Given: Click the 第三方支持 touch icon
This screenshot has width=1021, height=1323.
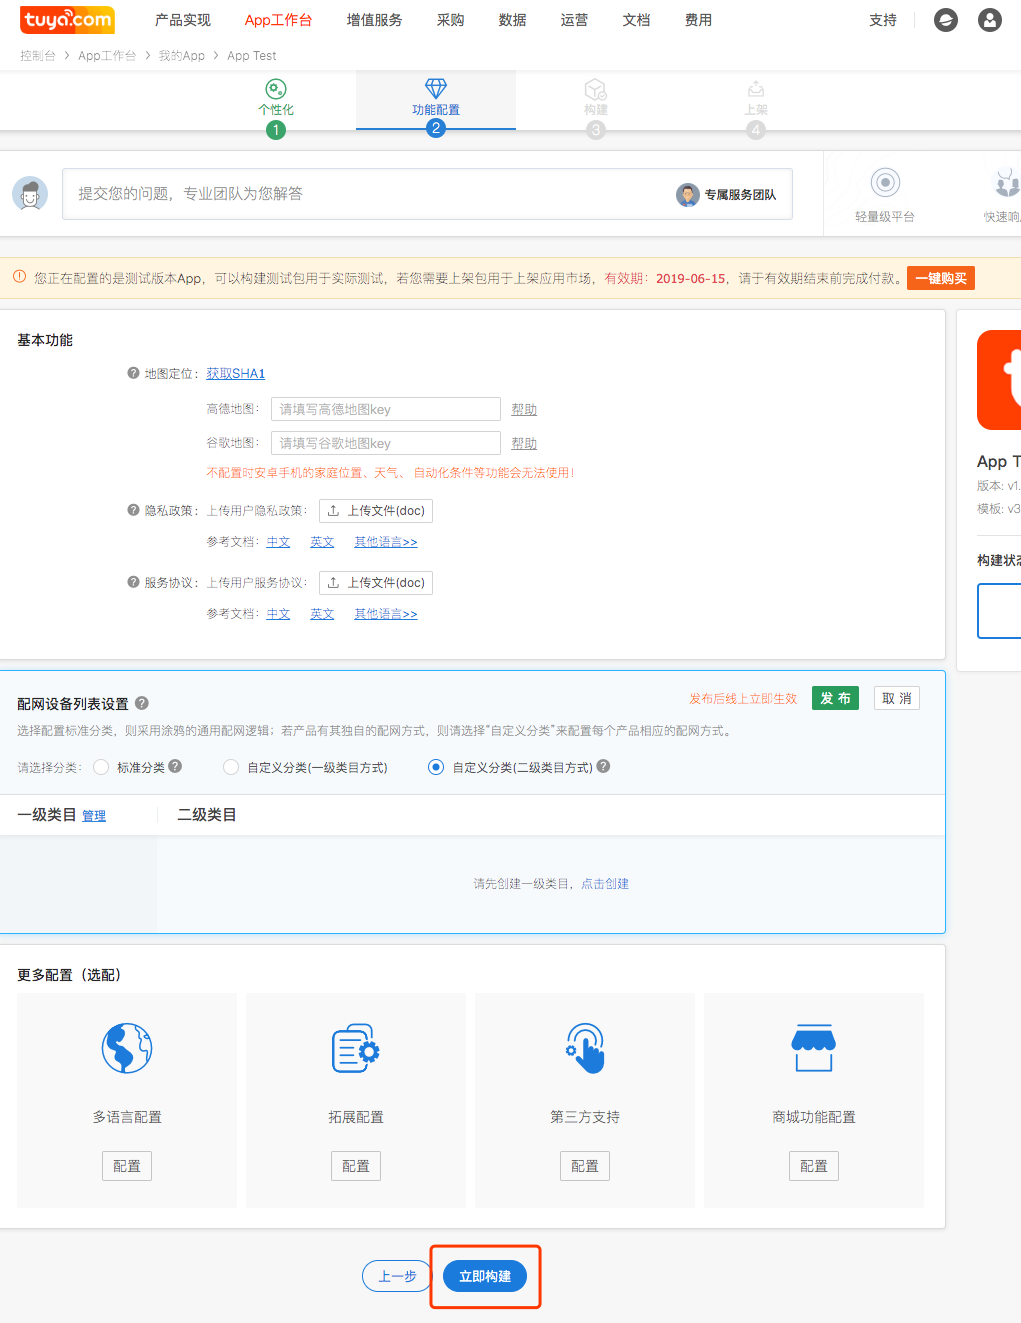Looking at the screenshot, I should pyautogui.click(x=585, y=1048).
